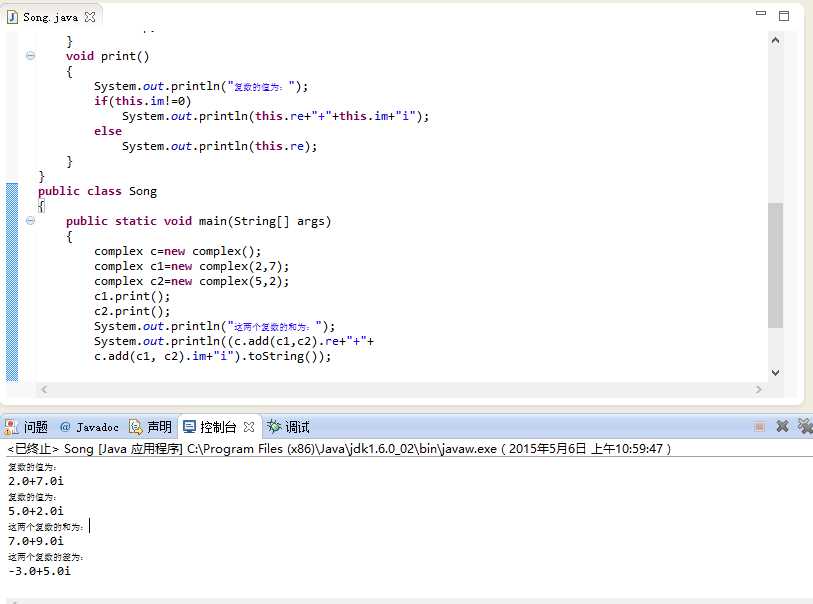This screenshot has width=813, height=604.
Task: Open the 声明 (Declaration) tab
Action: pos(150,427)
